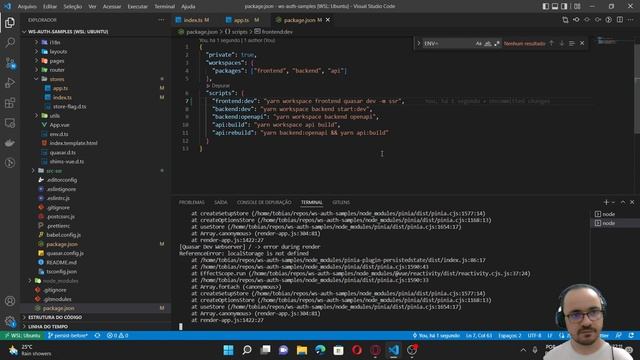Maximize the panel with chevron up

point(623,202)
